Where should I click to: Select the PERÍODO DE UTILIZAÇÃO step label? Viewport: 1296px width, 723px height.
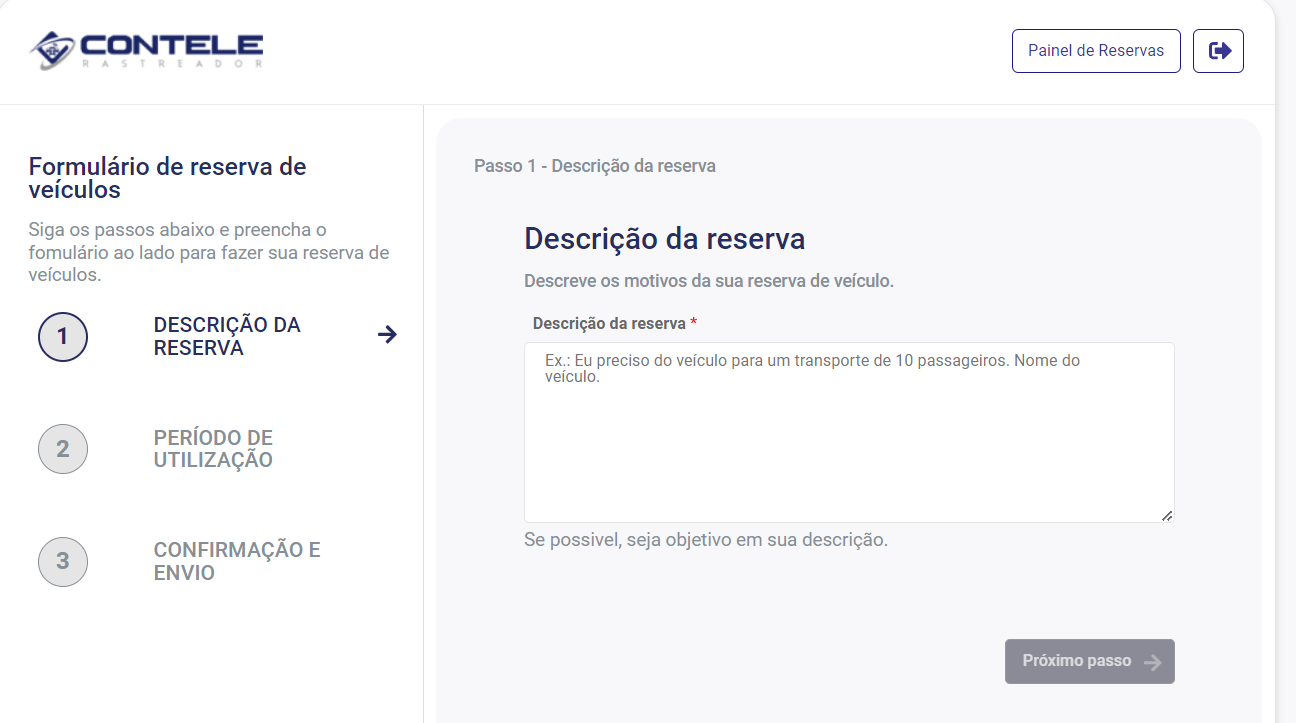[213, 449]
